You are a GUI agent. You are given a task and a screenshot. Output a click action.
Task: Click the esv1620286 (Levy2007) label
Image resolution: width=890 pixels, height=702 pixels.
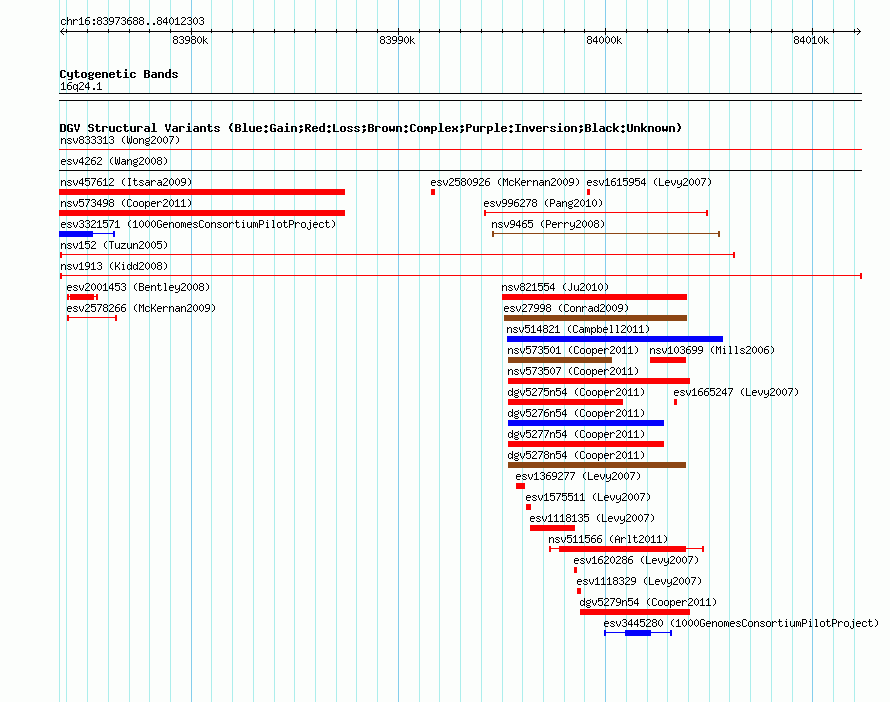point(636,560)
